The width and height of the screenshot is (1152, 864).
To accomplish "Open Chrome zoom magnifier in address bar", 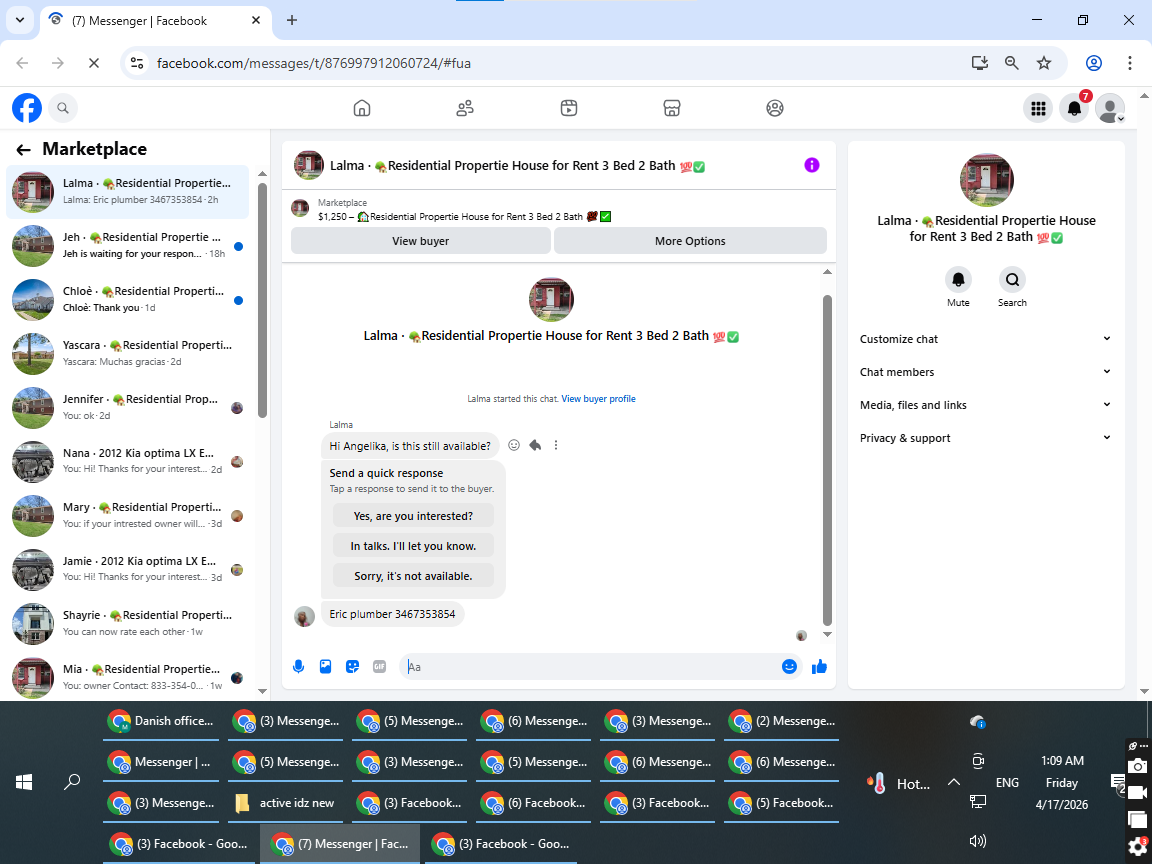I will pos(1012,63).
